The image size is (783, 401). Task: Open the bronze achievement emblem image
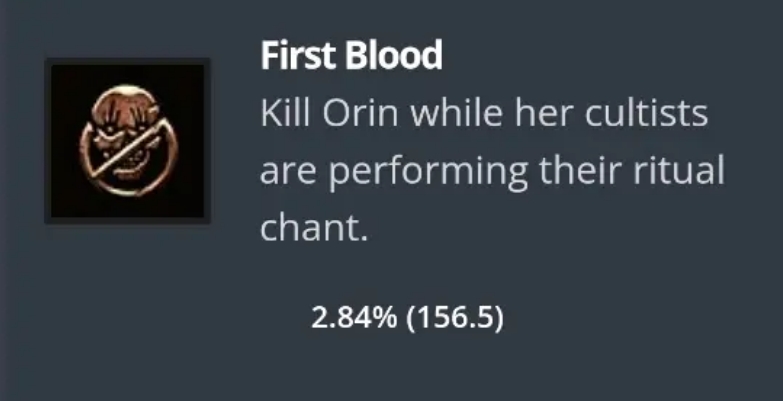[126, 142]
